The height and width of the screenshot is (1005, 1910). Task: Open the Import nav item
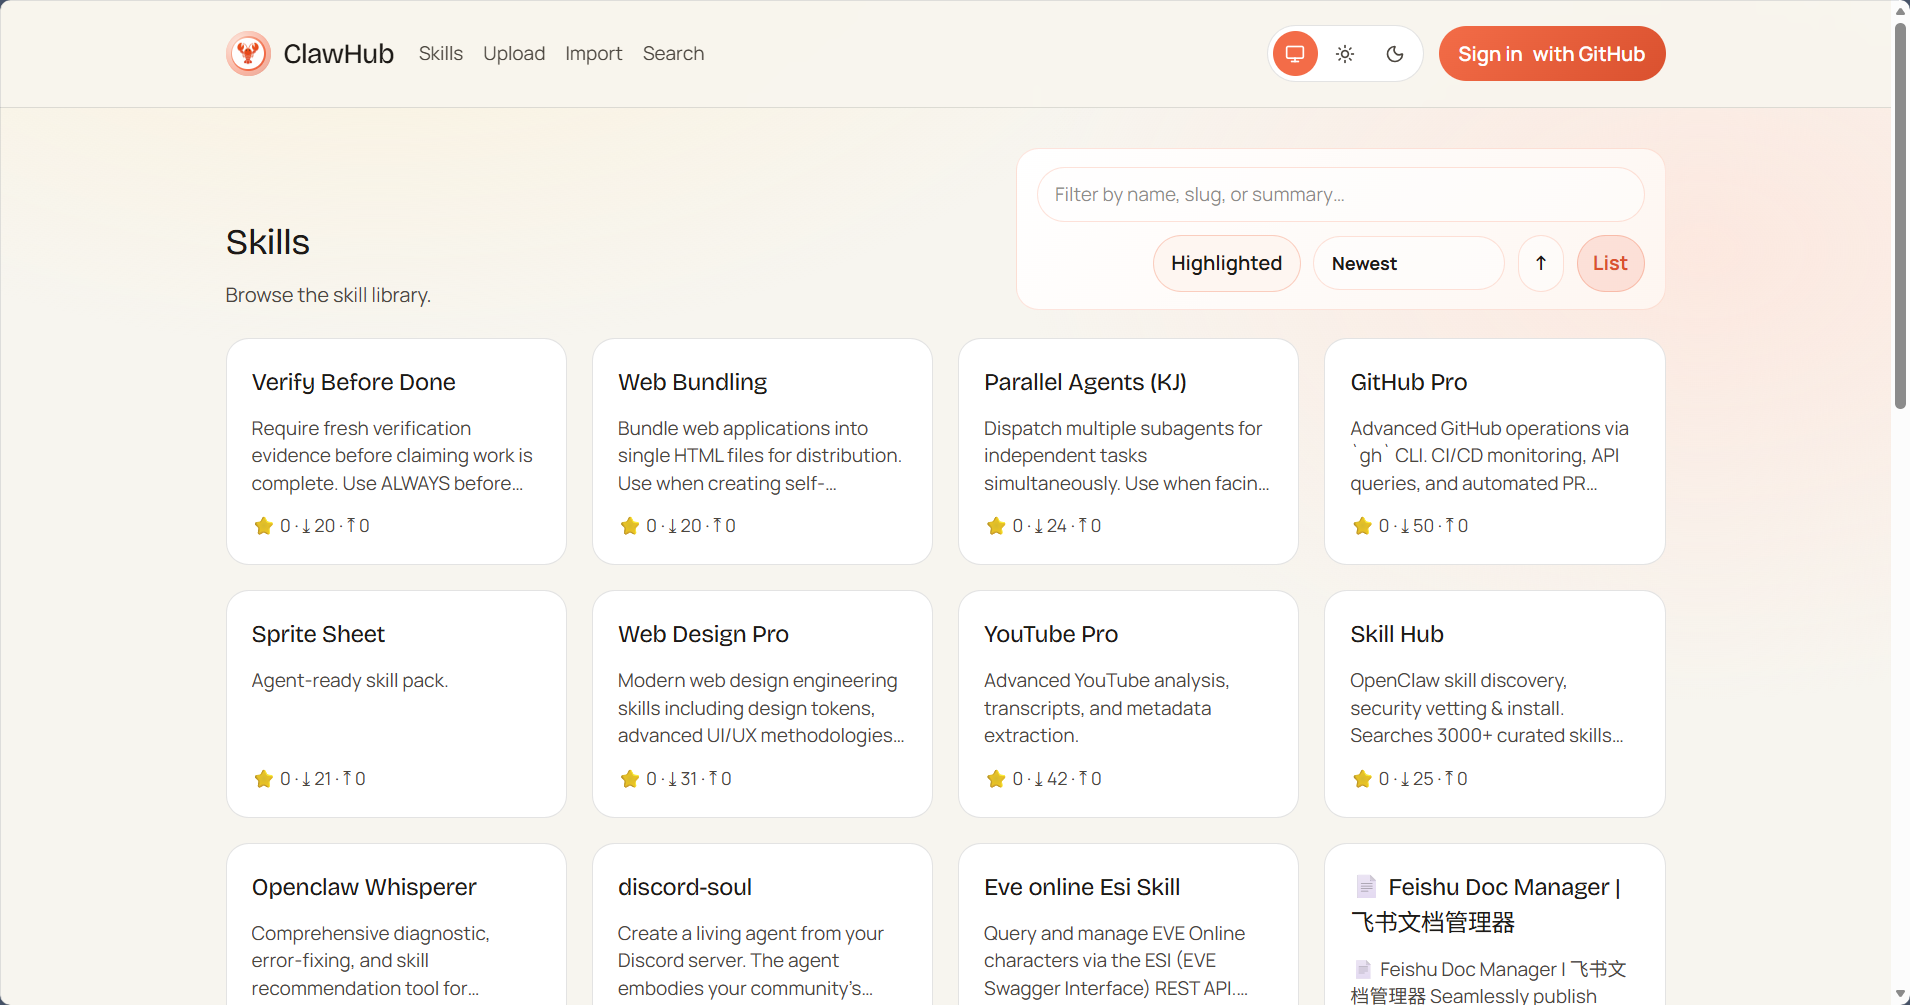tap(594, 54)
